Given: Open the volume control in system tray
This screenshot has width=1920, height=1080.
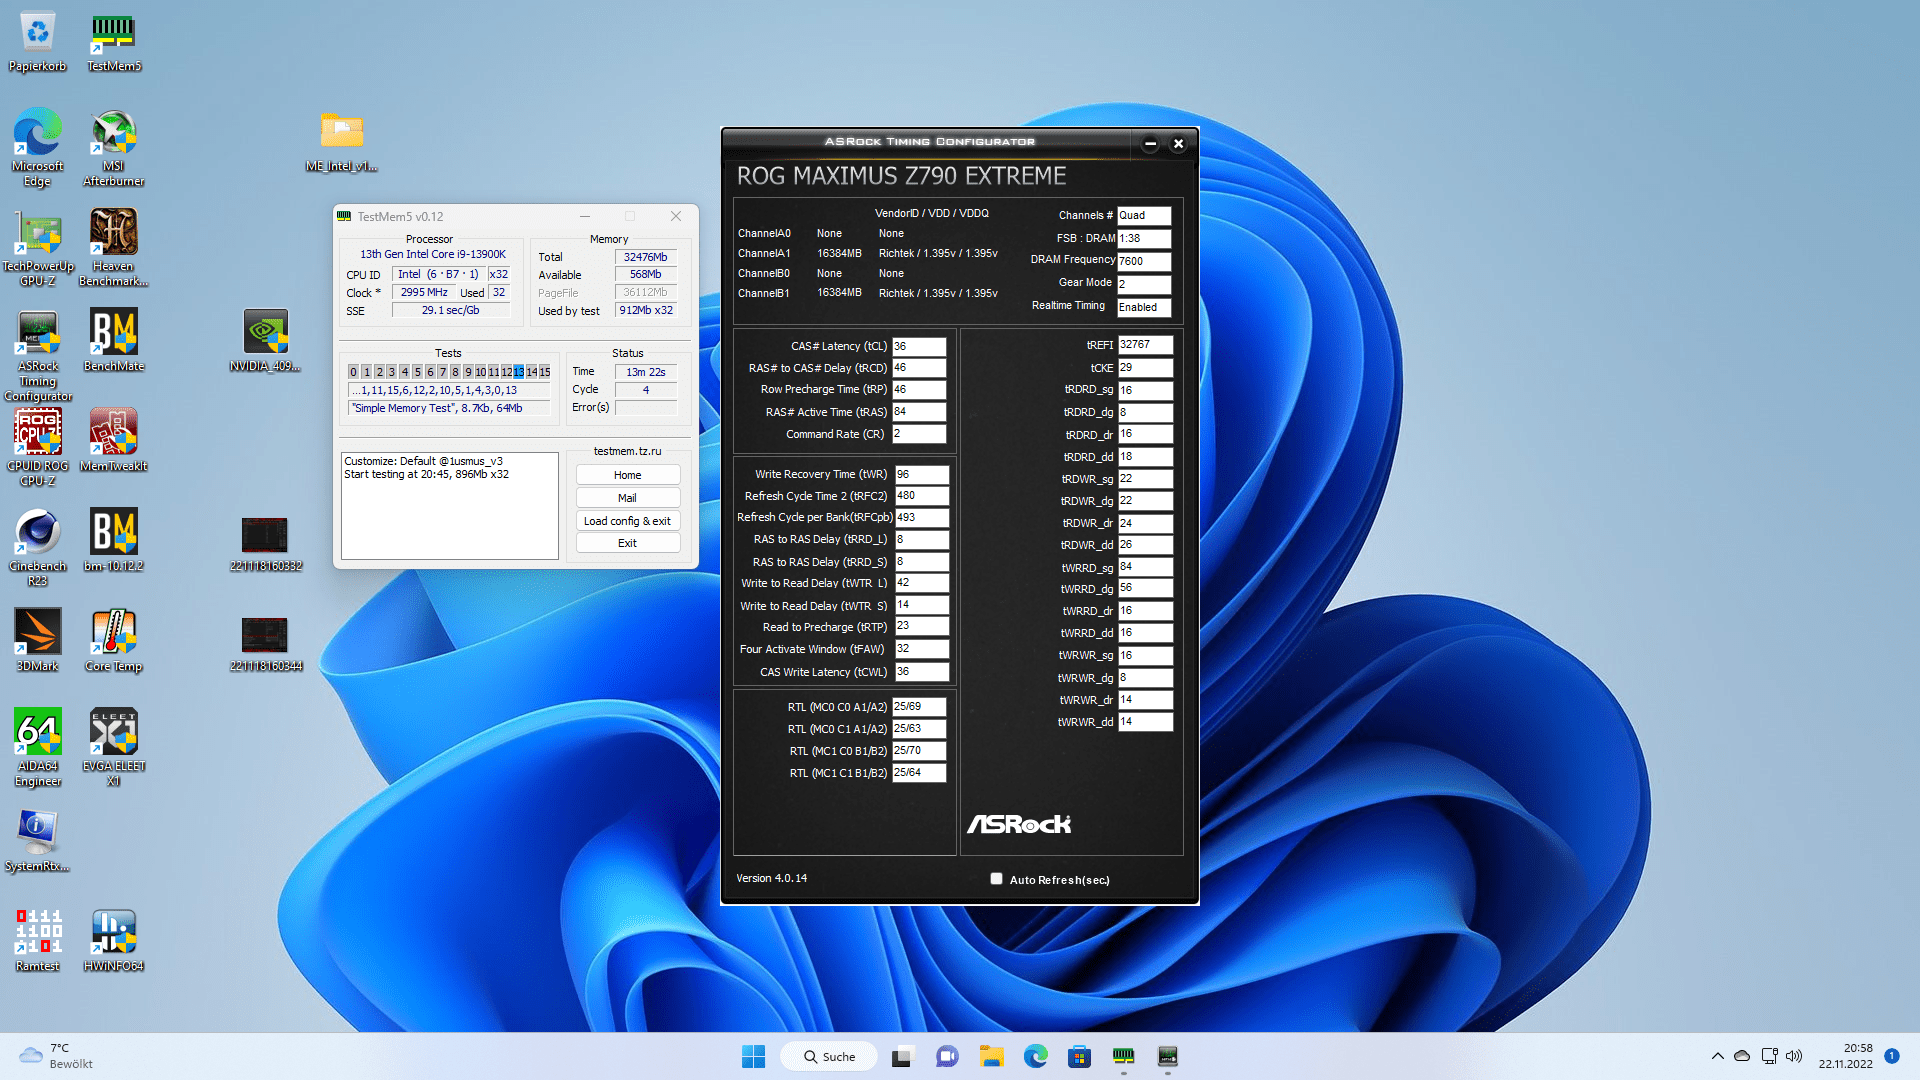Looking at the screenshot, I should (x=1794, y=1056).
